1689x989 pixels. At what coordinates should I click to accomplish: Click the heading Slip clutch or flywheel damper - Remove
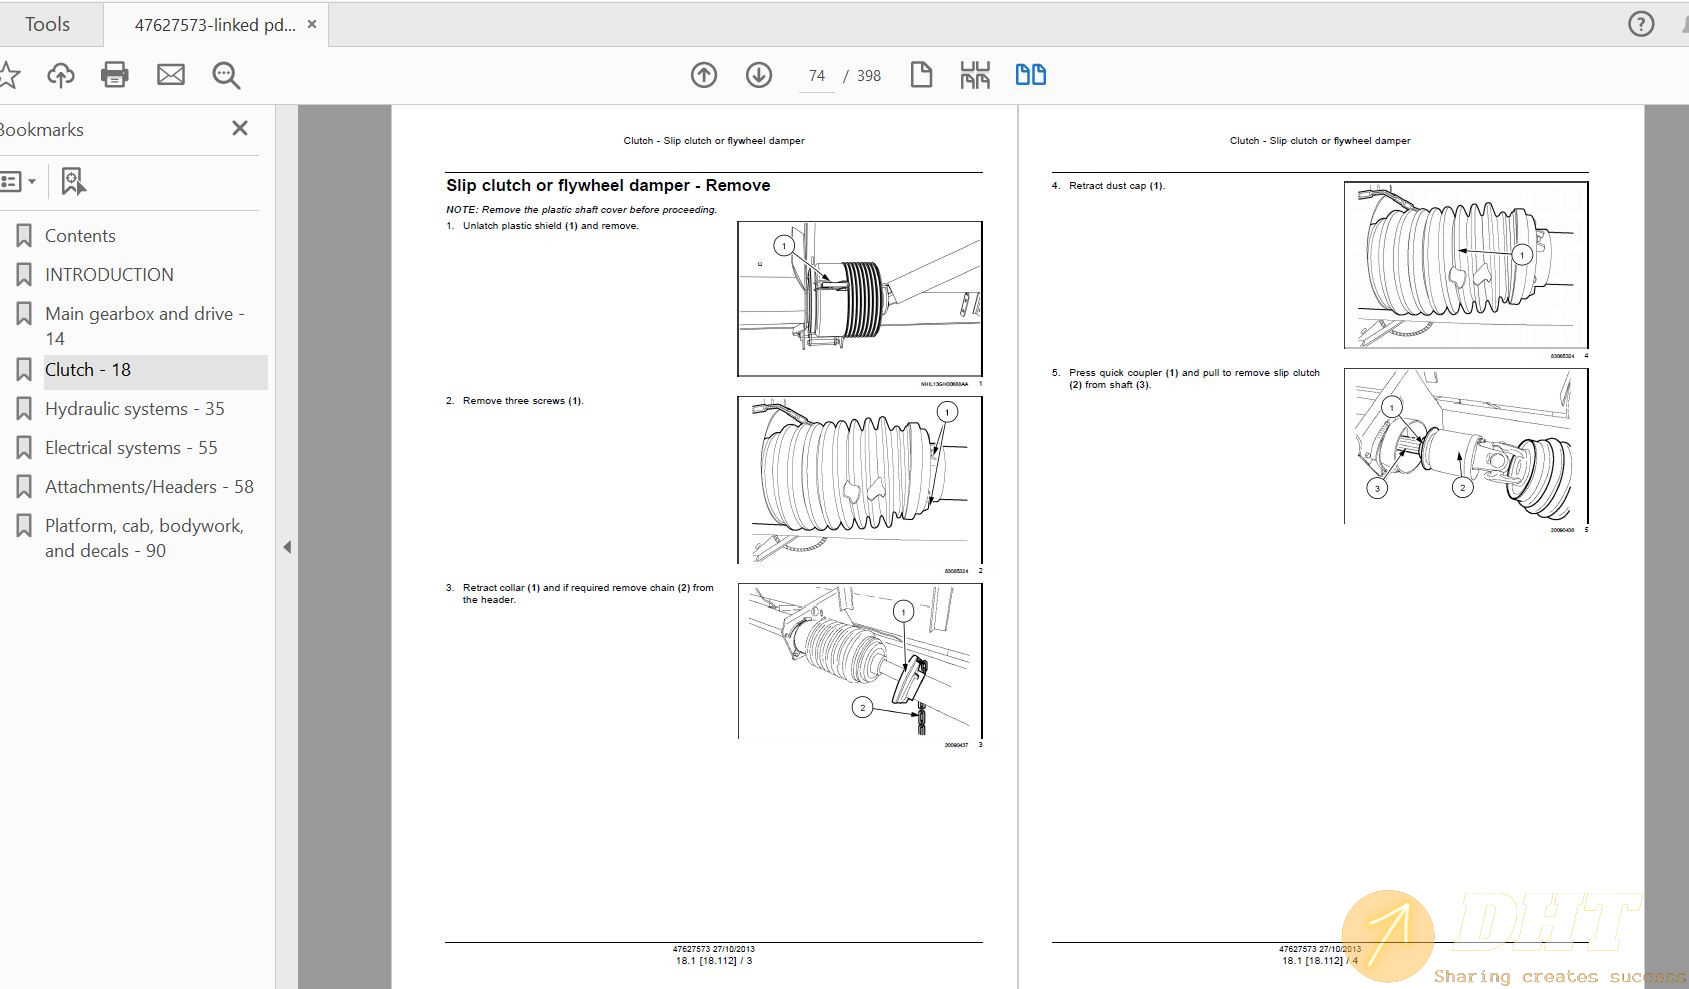click(608, 185)
